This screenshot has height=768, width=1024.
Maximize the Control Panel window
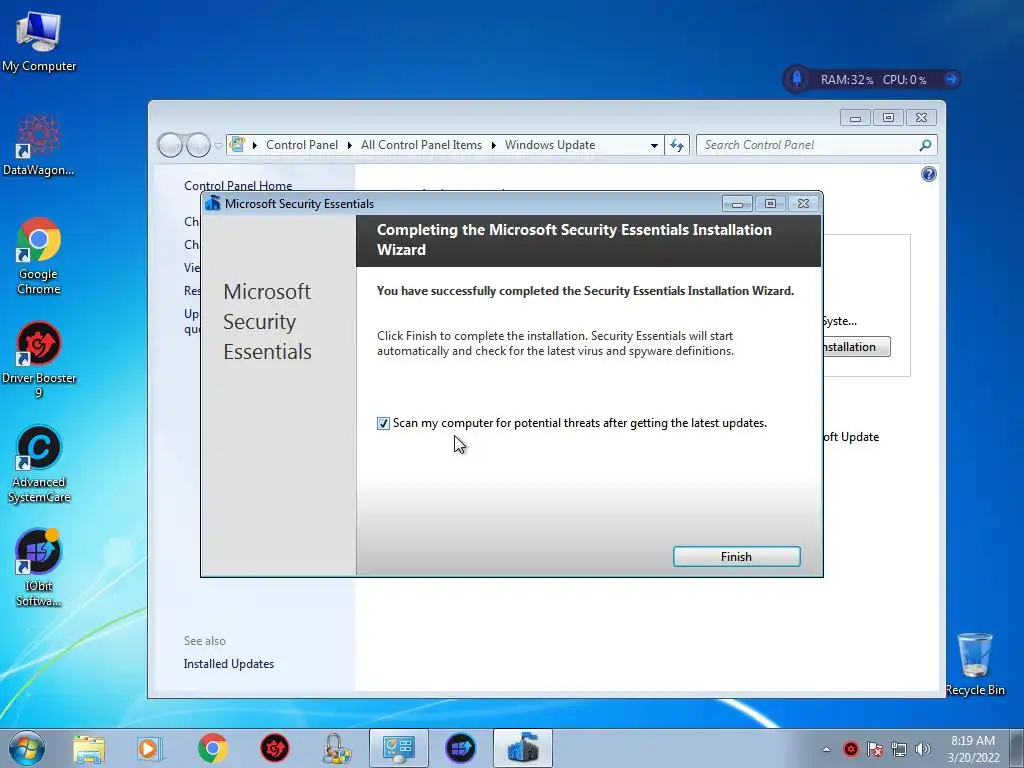coord(888,118)
